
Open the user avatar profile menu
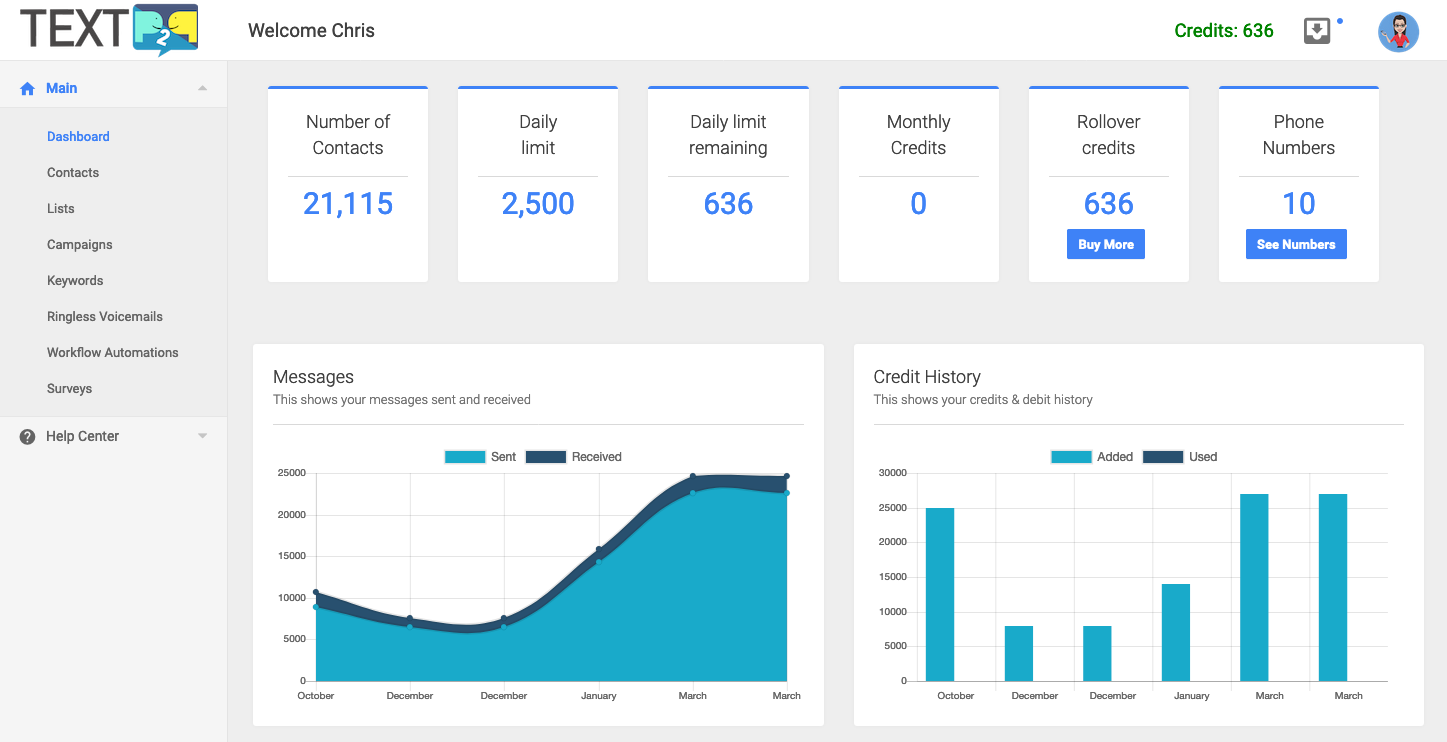click(1398, 32)
